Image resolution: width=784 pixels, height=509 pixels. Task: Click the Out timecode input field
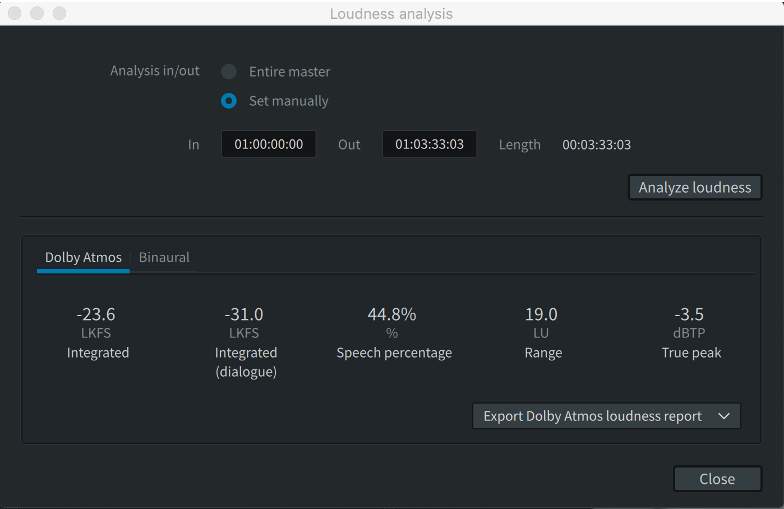click(x=429, y=144)
